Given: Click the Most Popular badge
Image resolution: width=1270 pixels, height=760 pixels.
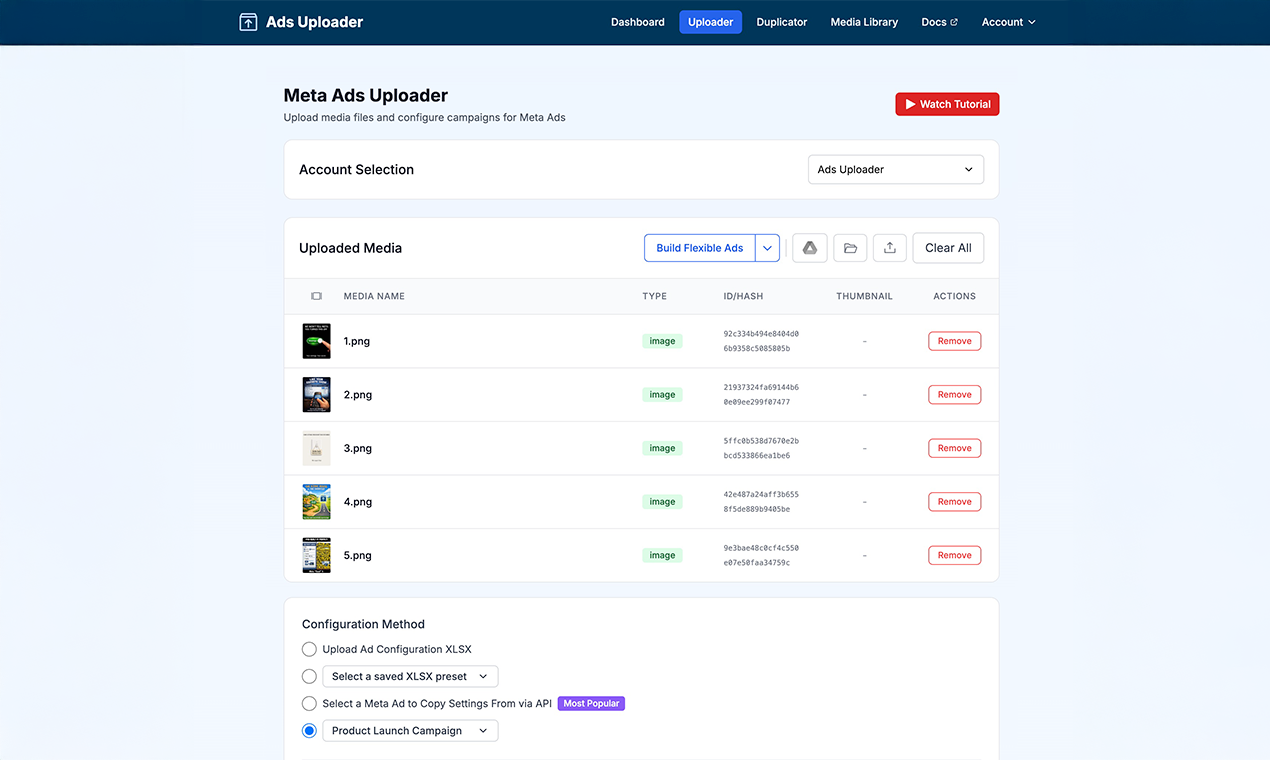Looking at the screenshot, I should coord(591,703).
